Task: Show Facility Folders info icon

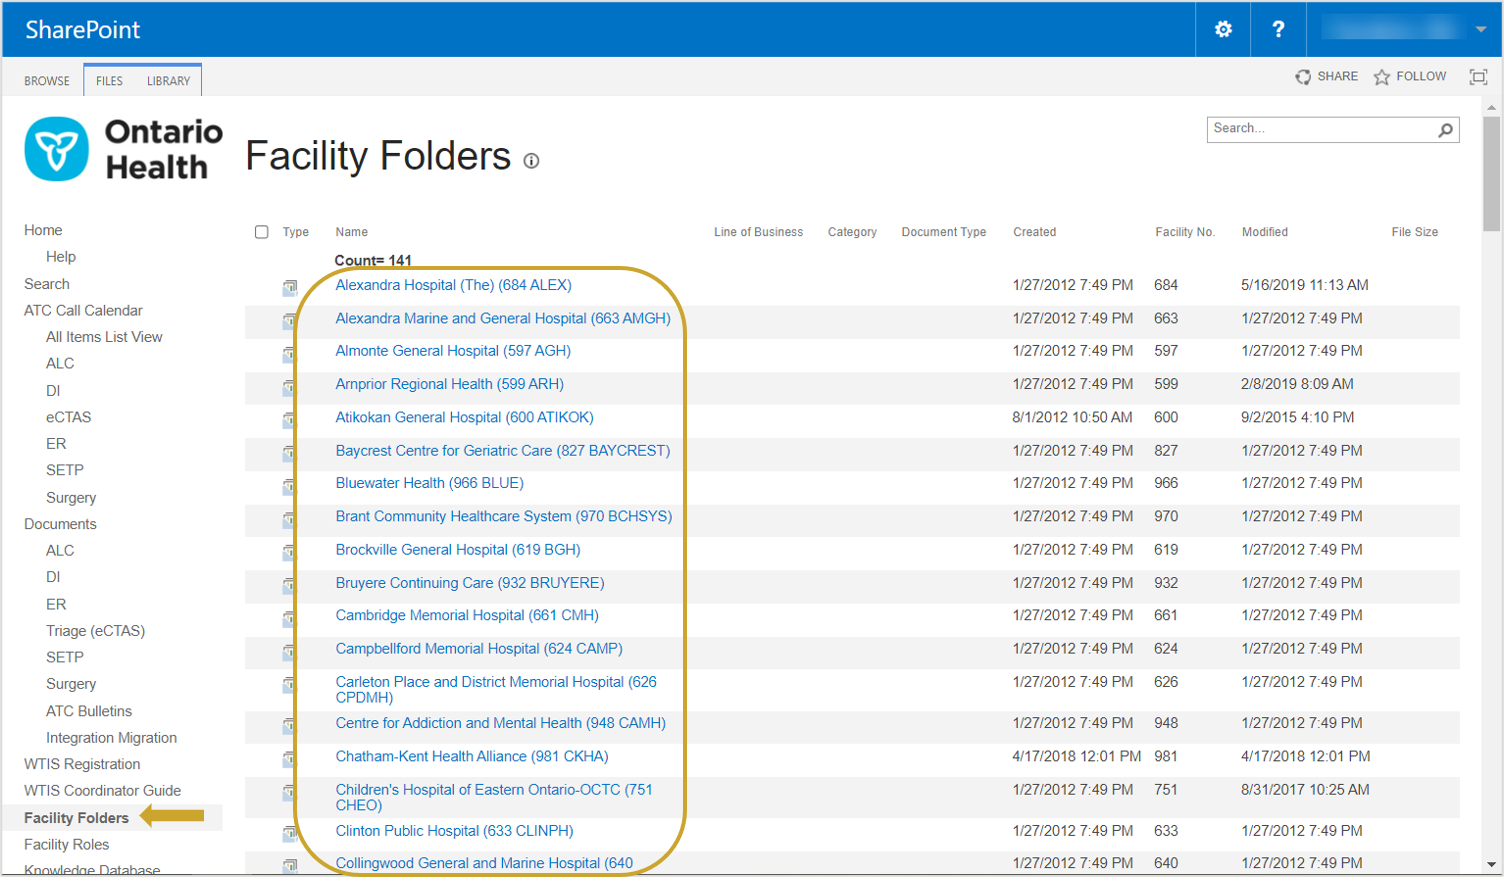Action: pos(531,161)
